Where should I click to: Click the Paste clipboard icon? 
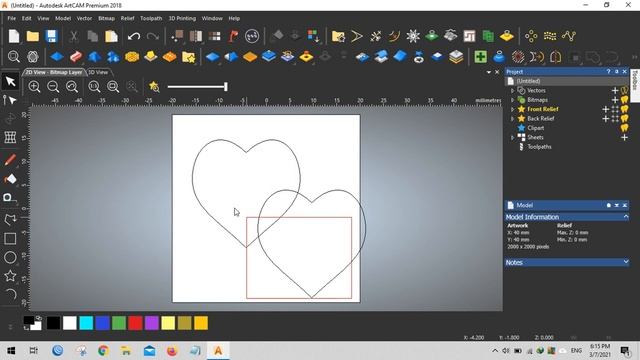(111, 36)
